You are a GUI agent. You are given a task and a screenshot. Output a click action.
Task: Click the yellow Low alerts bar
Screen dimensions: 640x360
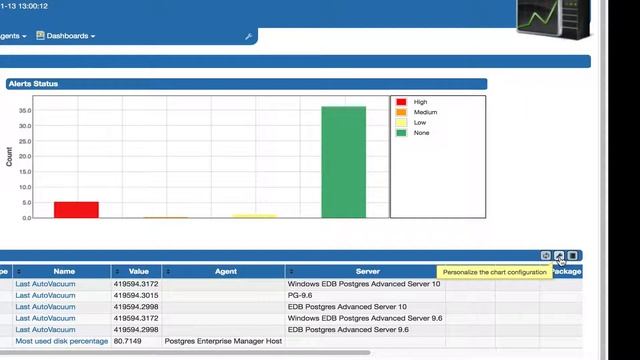click(x=255, y=216)
